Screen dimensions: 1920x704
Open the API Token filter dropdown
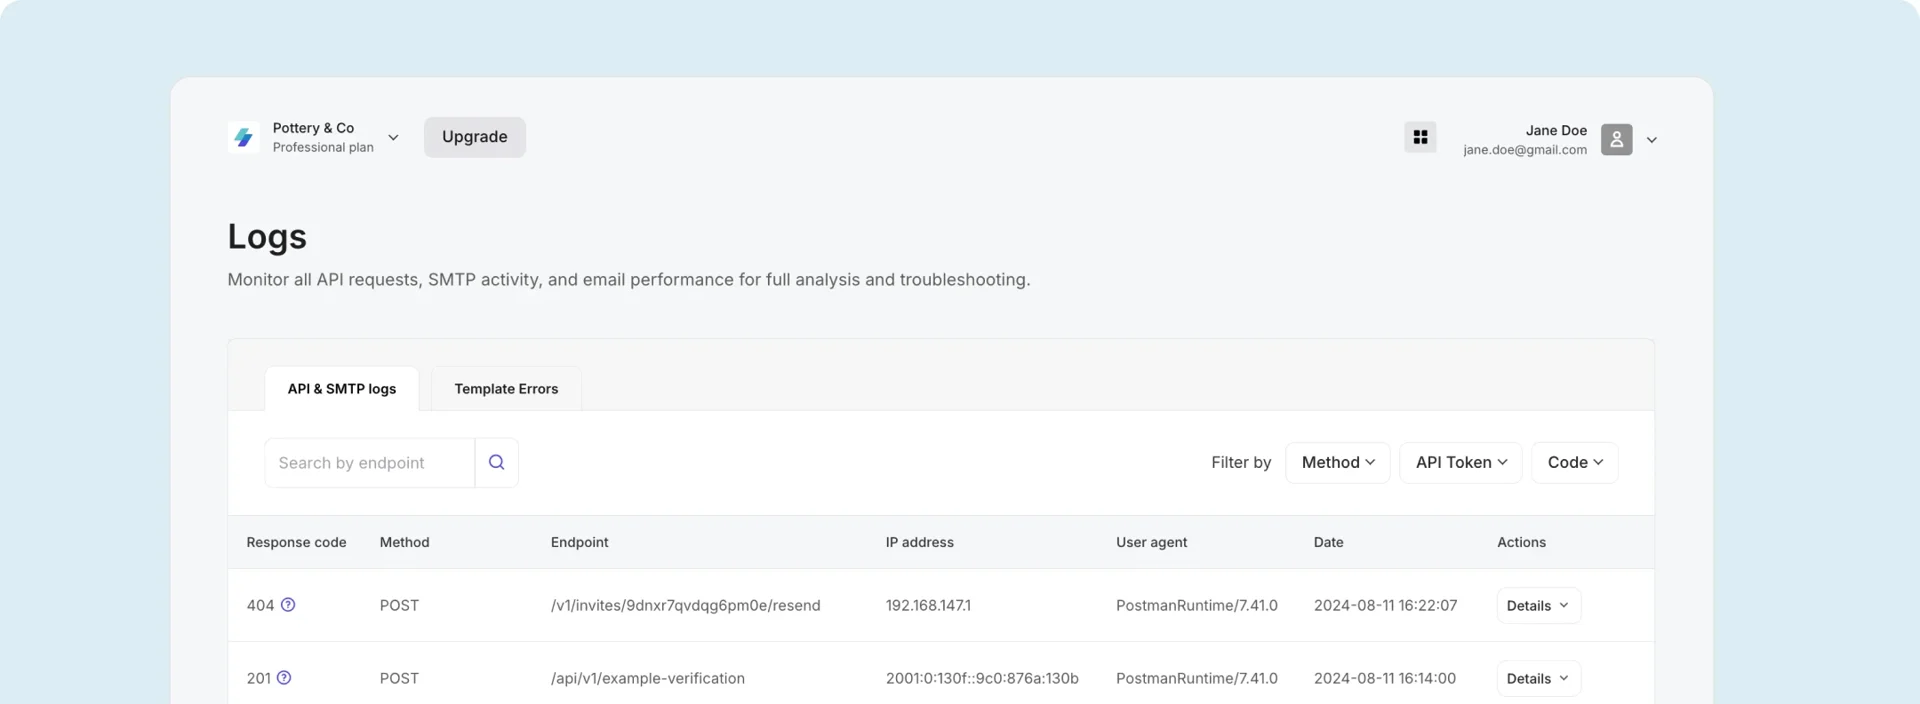pyautogui.click(x=1460, y=462)
